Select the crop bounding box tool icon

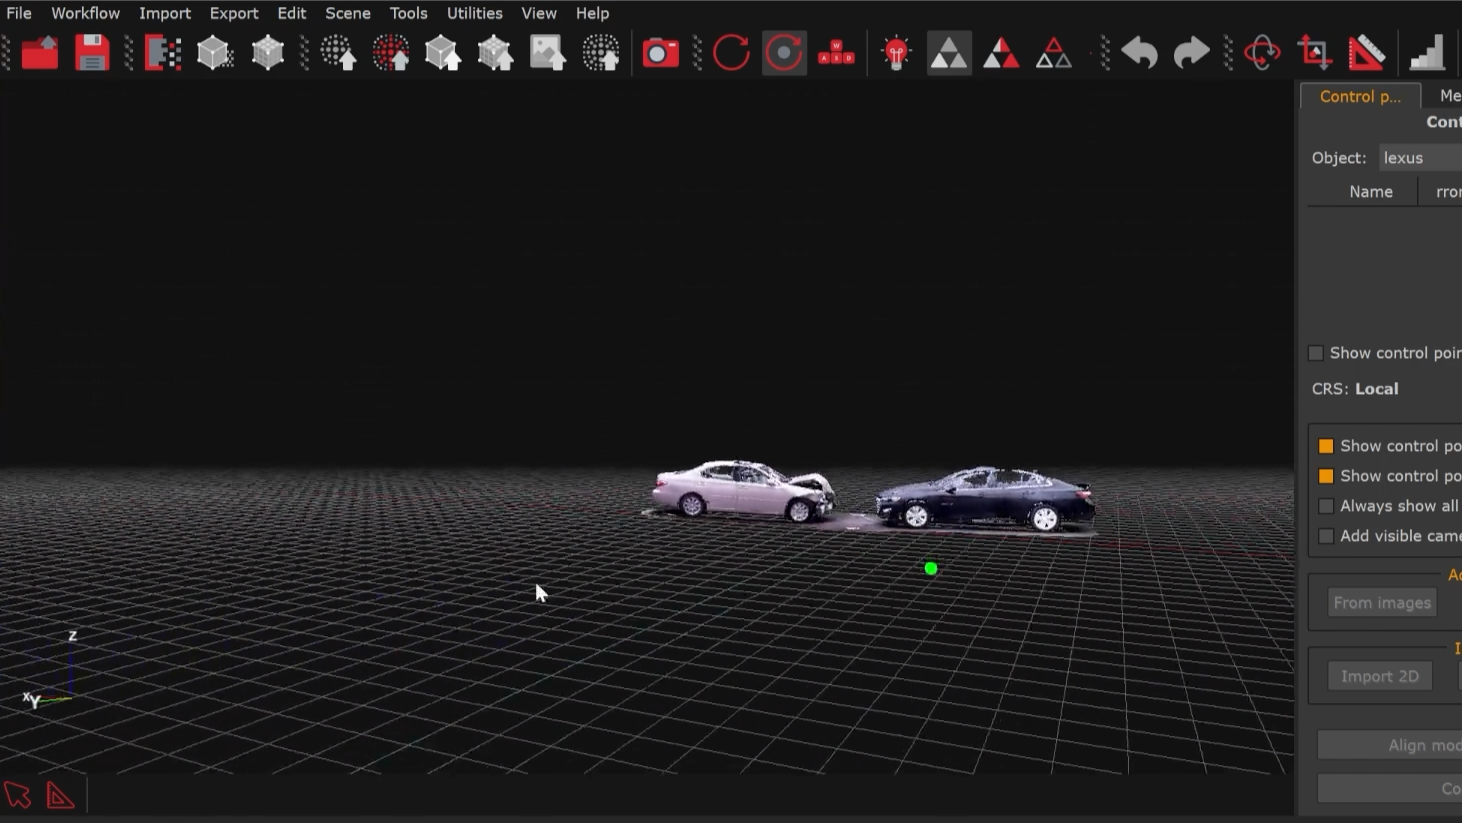(x=1314, y=52)
